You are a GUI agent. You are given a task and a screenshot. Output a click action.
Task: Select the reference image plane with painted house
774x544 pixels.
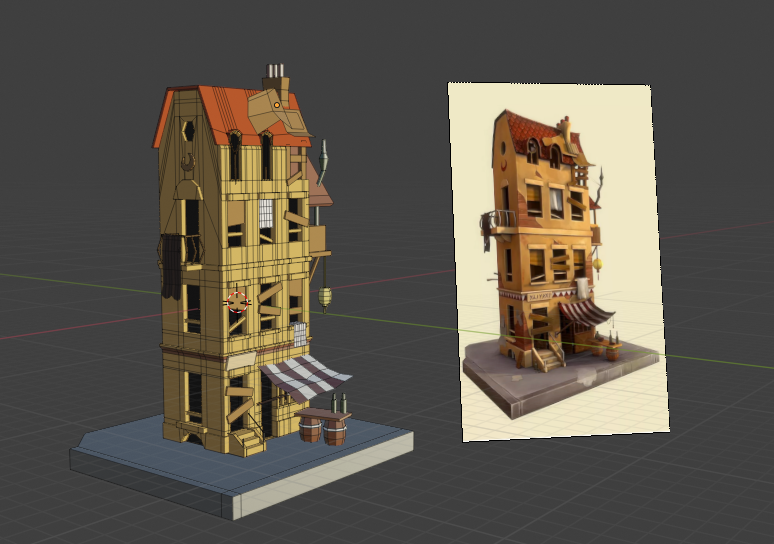pos(559,262)
